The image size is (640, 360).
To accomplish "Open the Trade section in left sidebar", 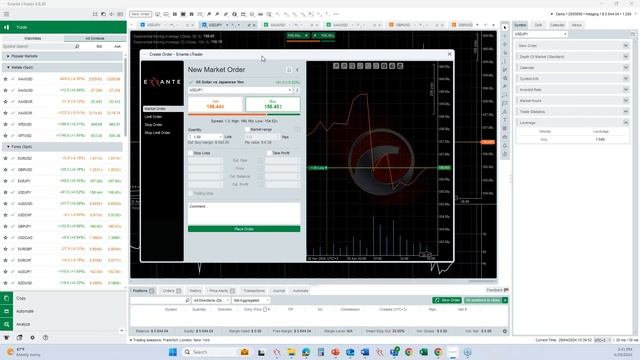I will point(63,27).
